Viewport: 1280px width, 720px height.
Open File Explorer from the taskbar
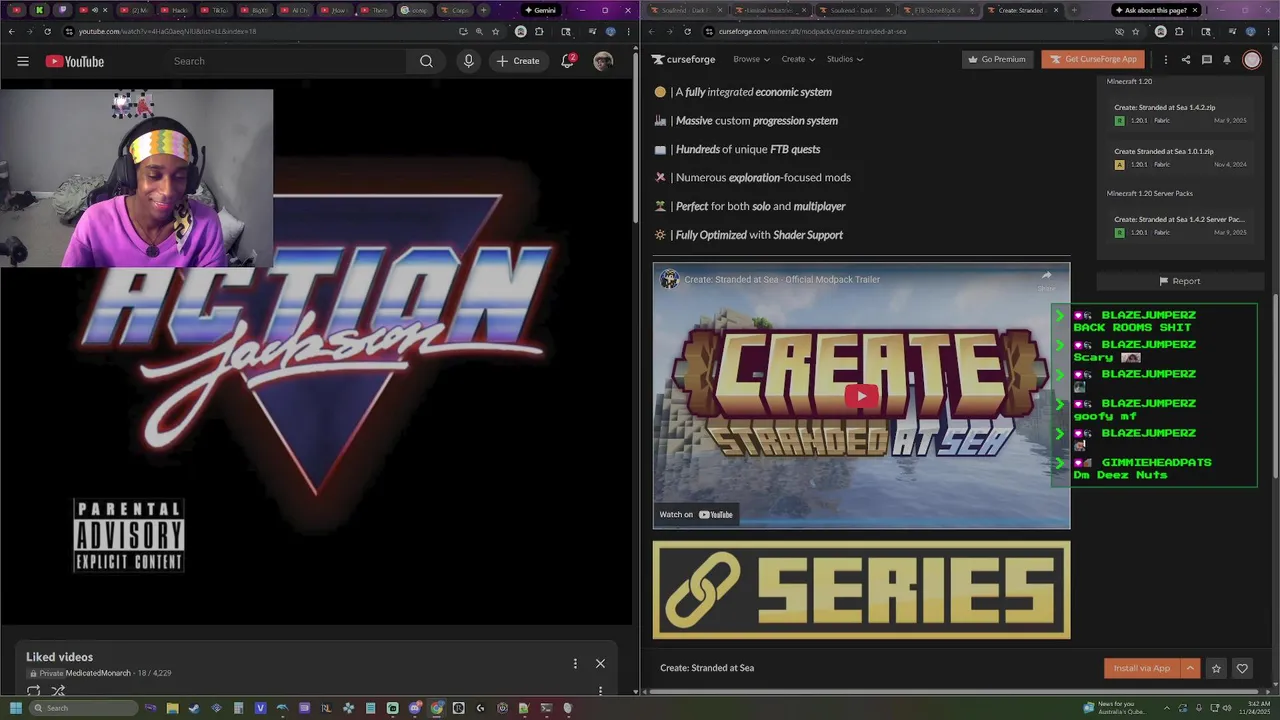[172, 708]
